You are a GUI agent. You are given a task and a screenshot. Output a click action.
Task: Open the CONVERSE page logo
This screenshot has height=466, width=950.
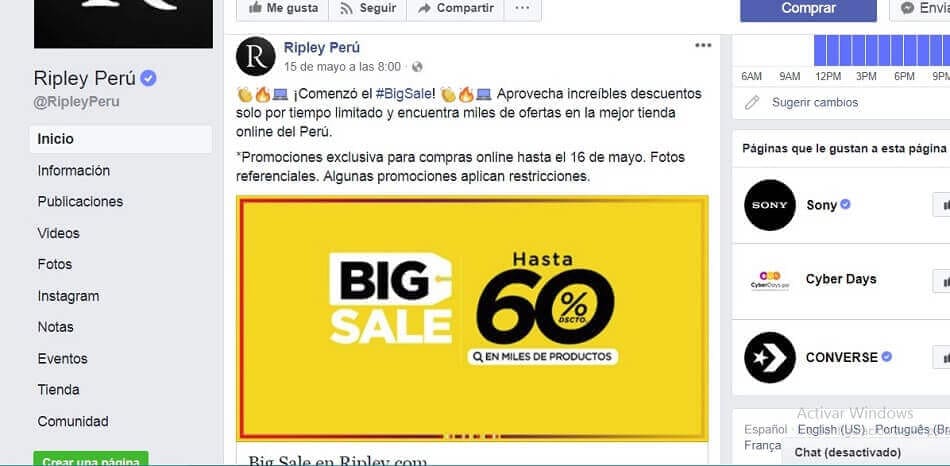(x=769, y=358)
